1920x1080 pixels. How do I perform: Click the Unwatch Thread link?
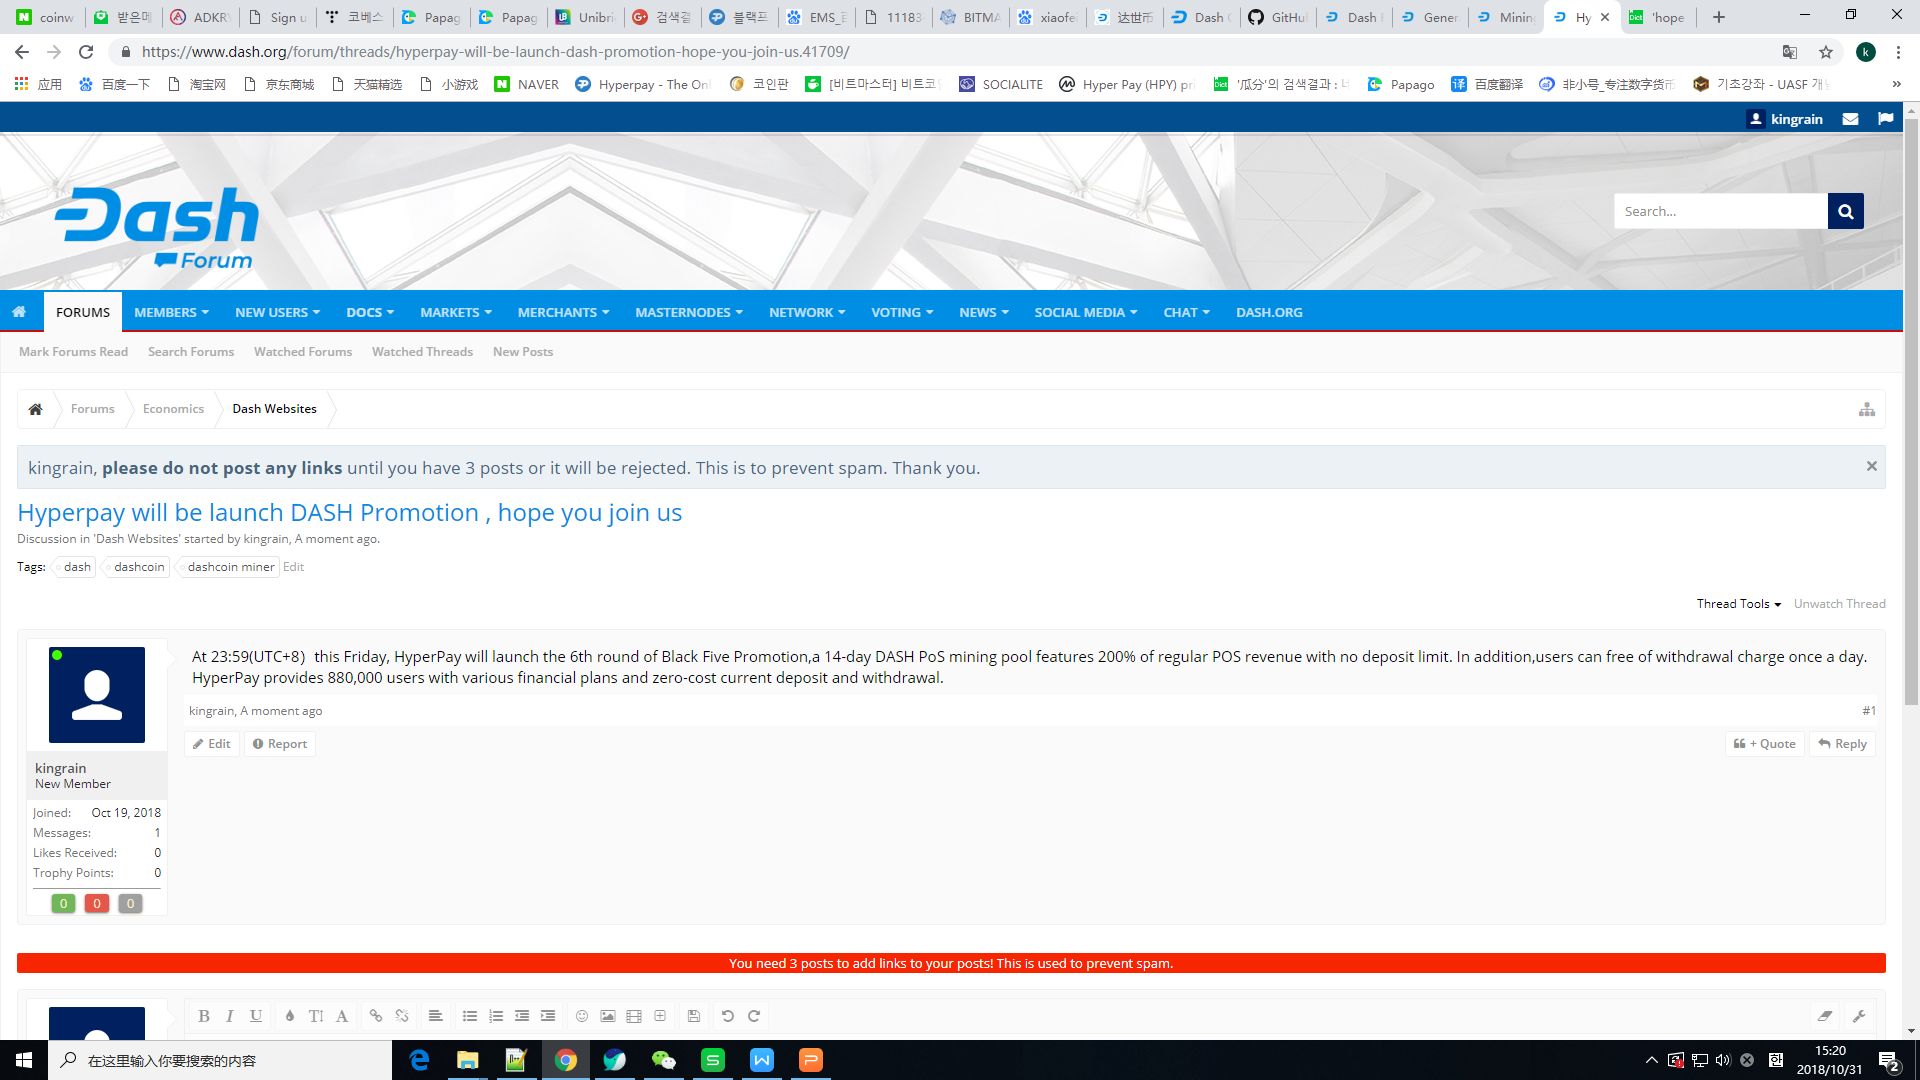1840,604
